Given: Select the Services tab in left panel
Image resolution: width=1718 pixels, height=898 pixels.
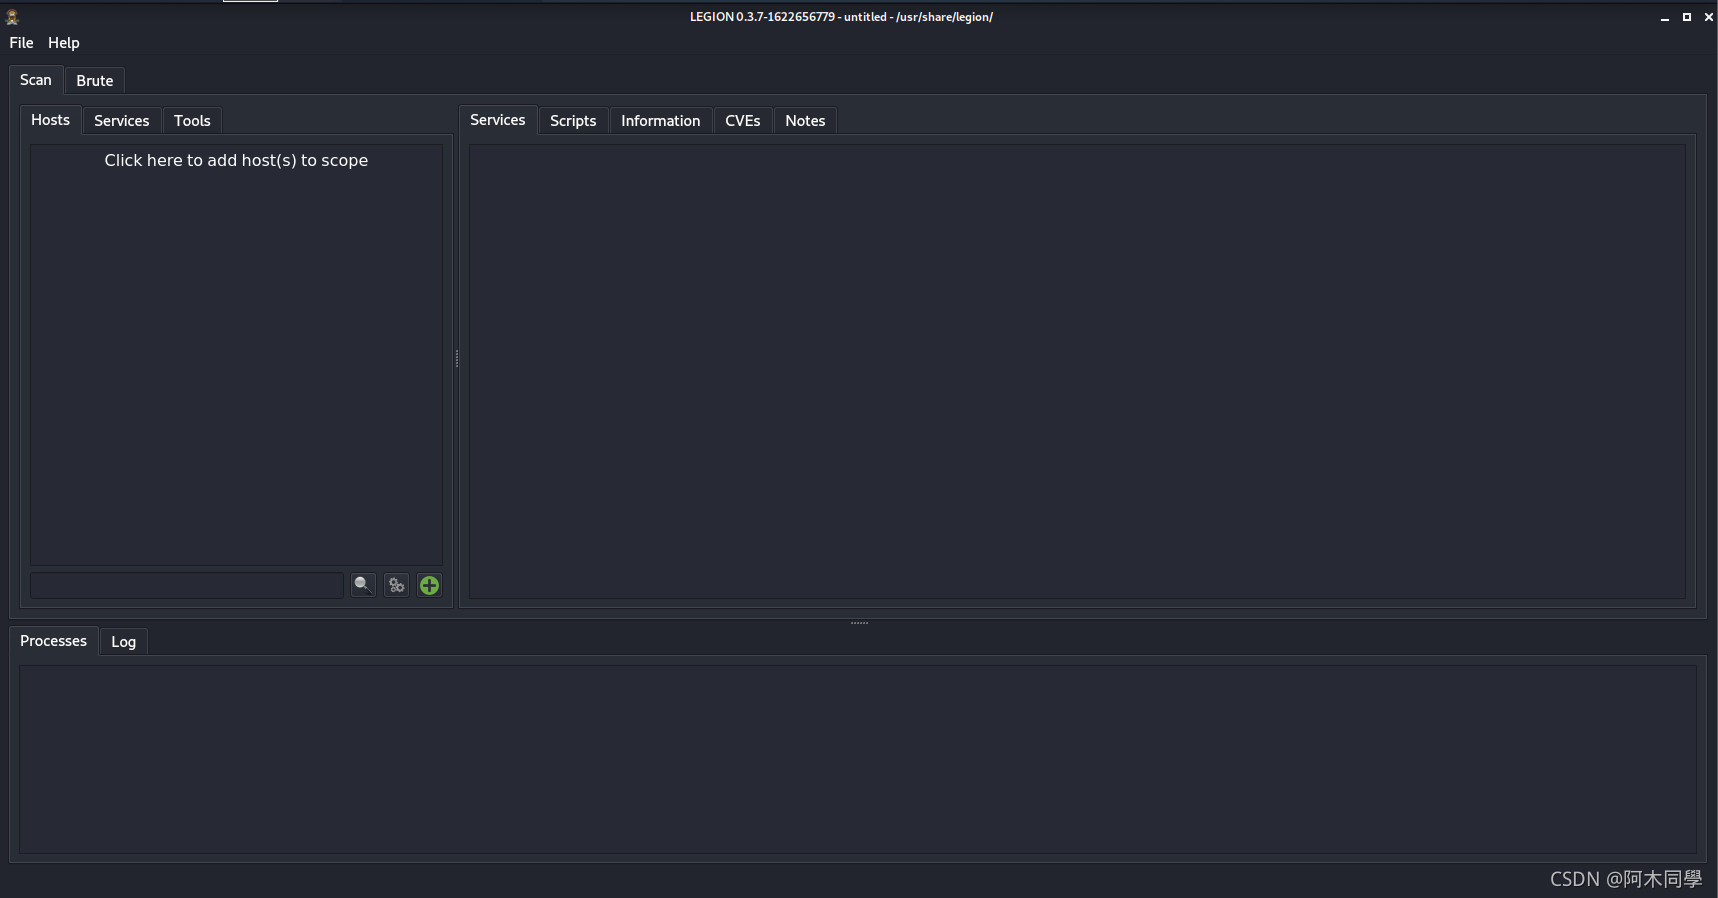Looking at the screenshot, I should pos(122,121).
